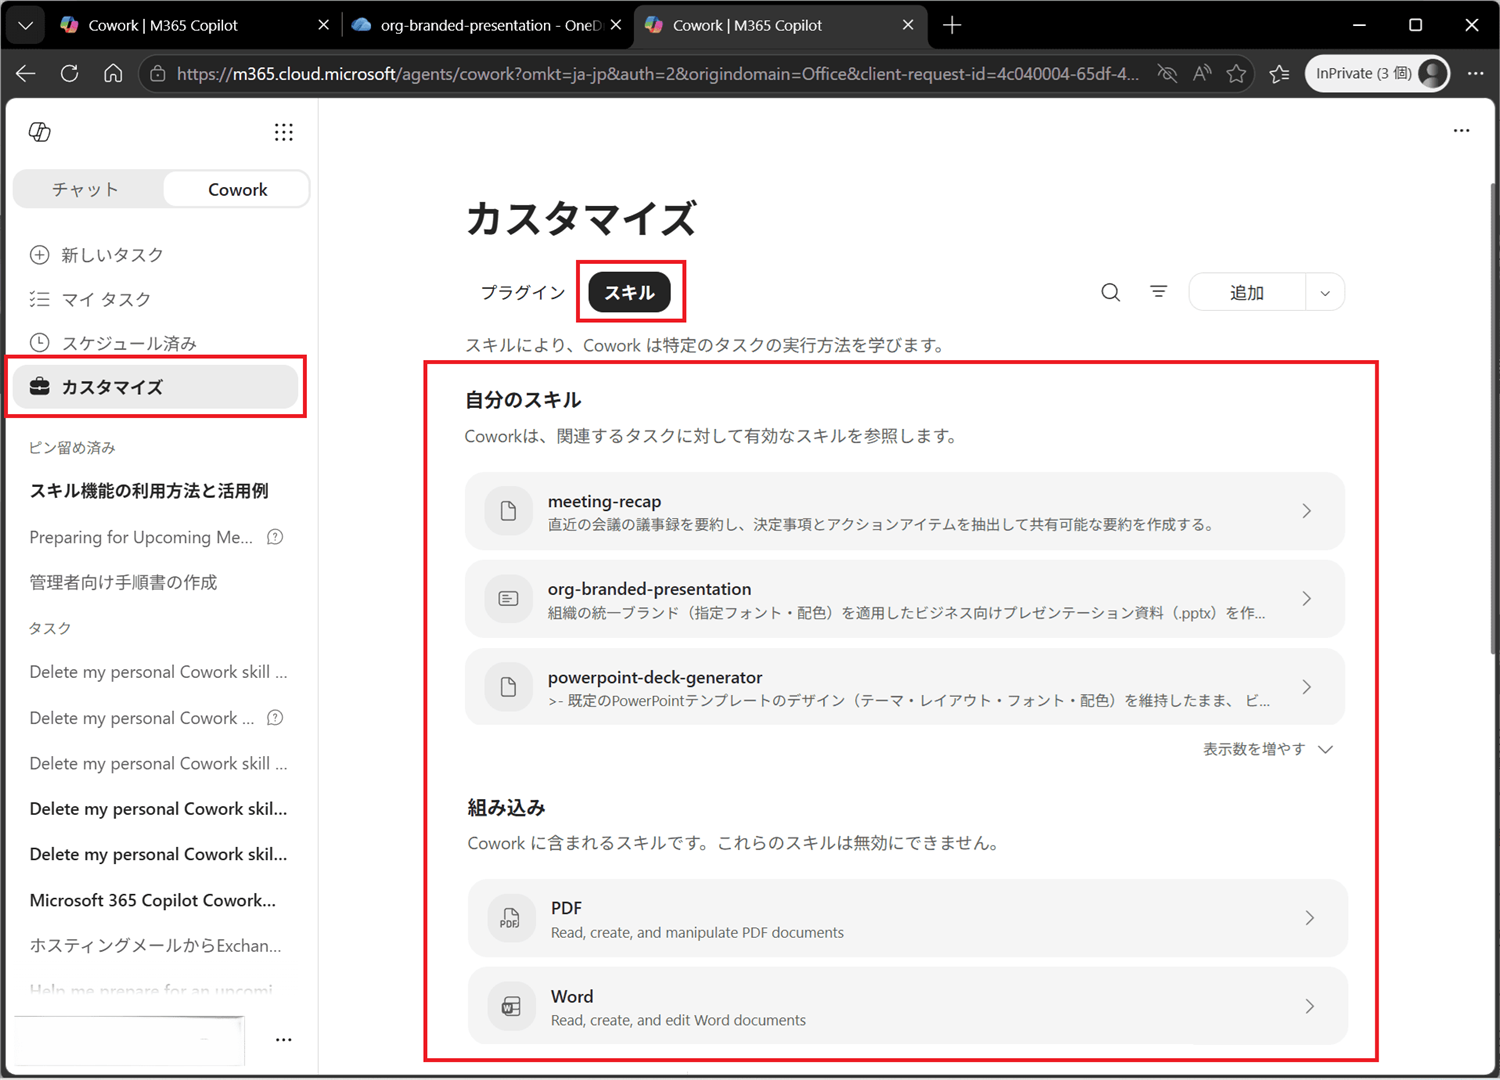1500x1080 pixels.
Task: Click the カスタマイズ page title
Action: [581, 218]
